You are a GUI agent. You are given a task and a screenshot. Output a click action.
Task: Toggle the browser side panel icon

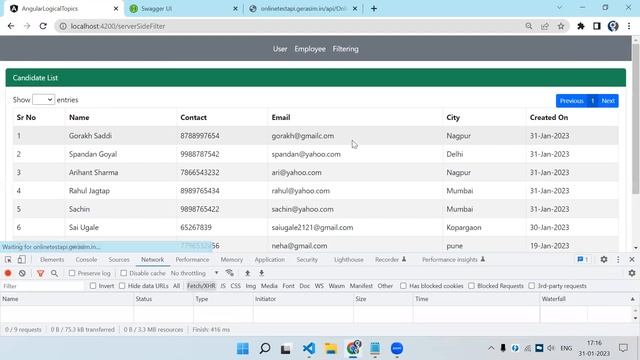click(x=597, y=26)
